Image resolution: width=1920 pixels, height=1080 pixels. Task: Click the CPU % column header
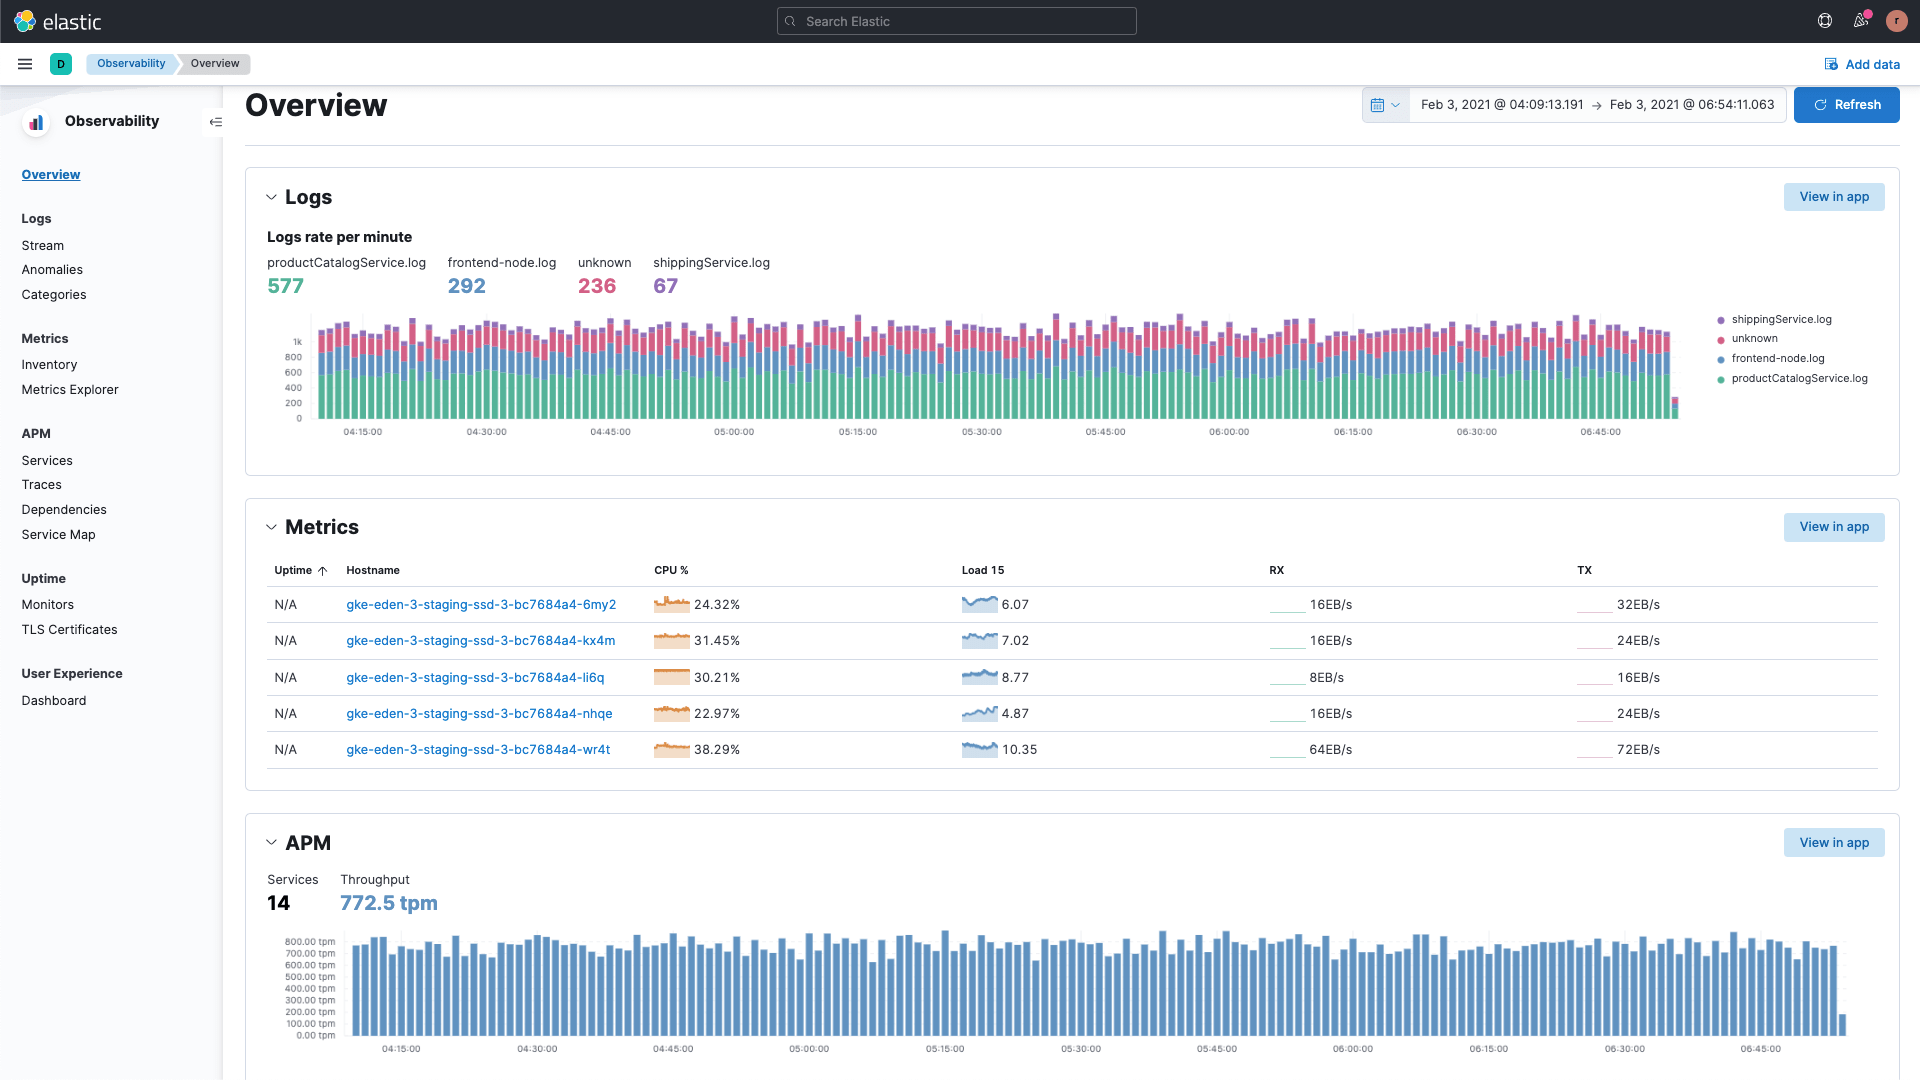tap(671, 571)
